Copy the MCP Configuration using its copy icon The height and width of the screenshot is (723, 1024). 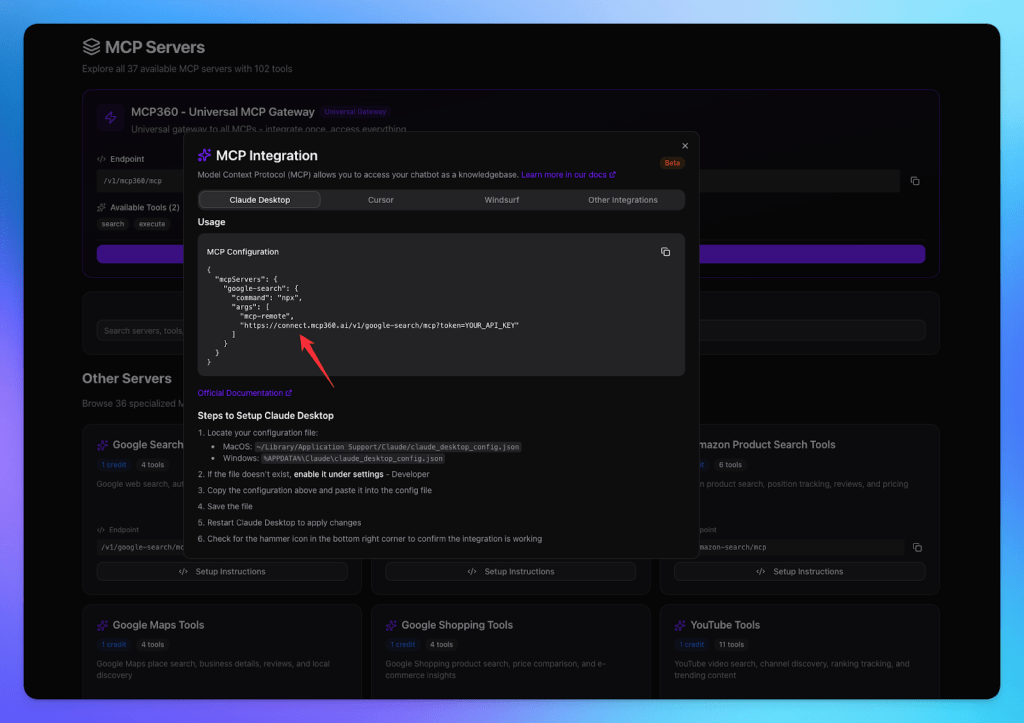tap(665, 251)
